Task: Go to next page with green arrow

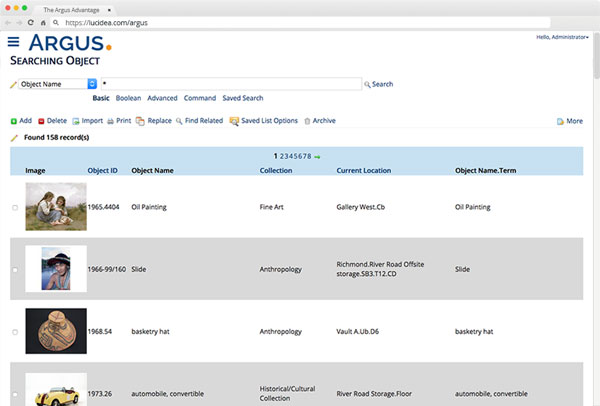Action: pyautogui.click(x=318, y=157)
